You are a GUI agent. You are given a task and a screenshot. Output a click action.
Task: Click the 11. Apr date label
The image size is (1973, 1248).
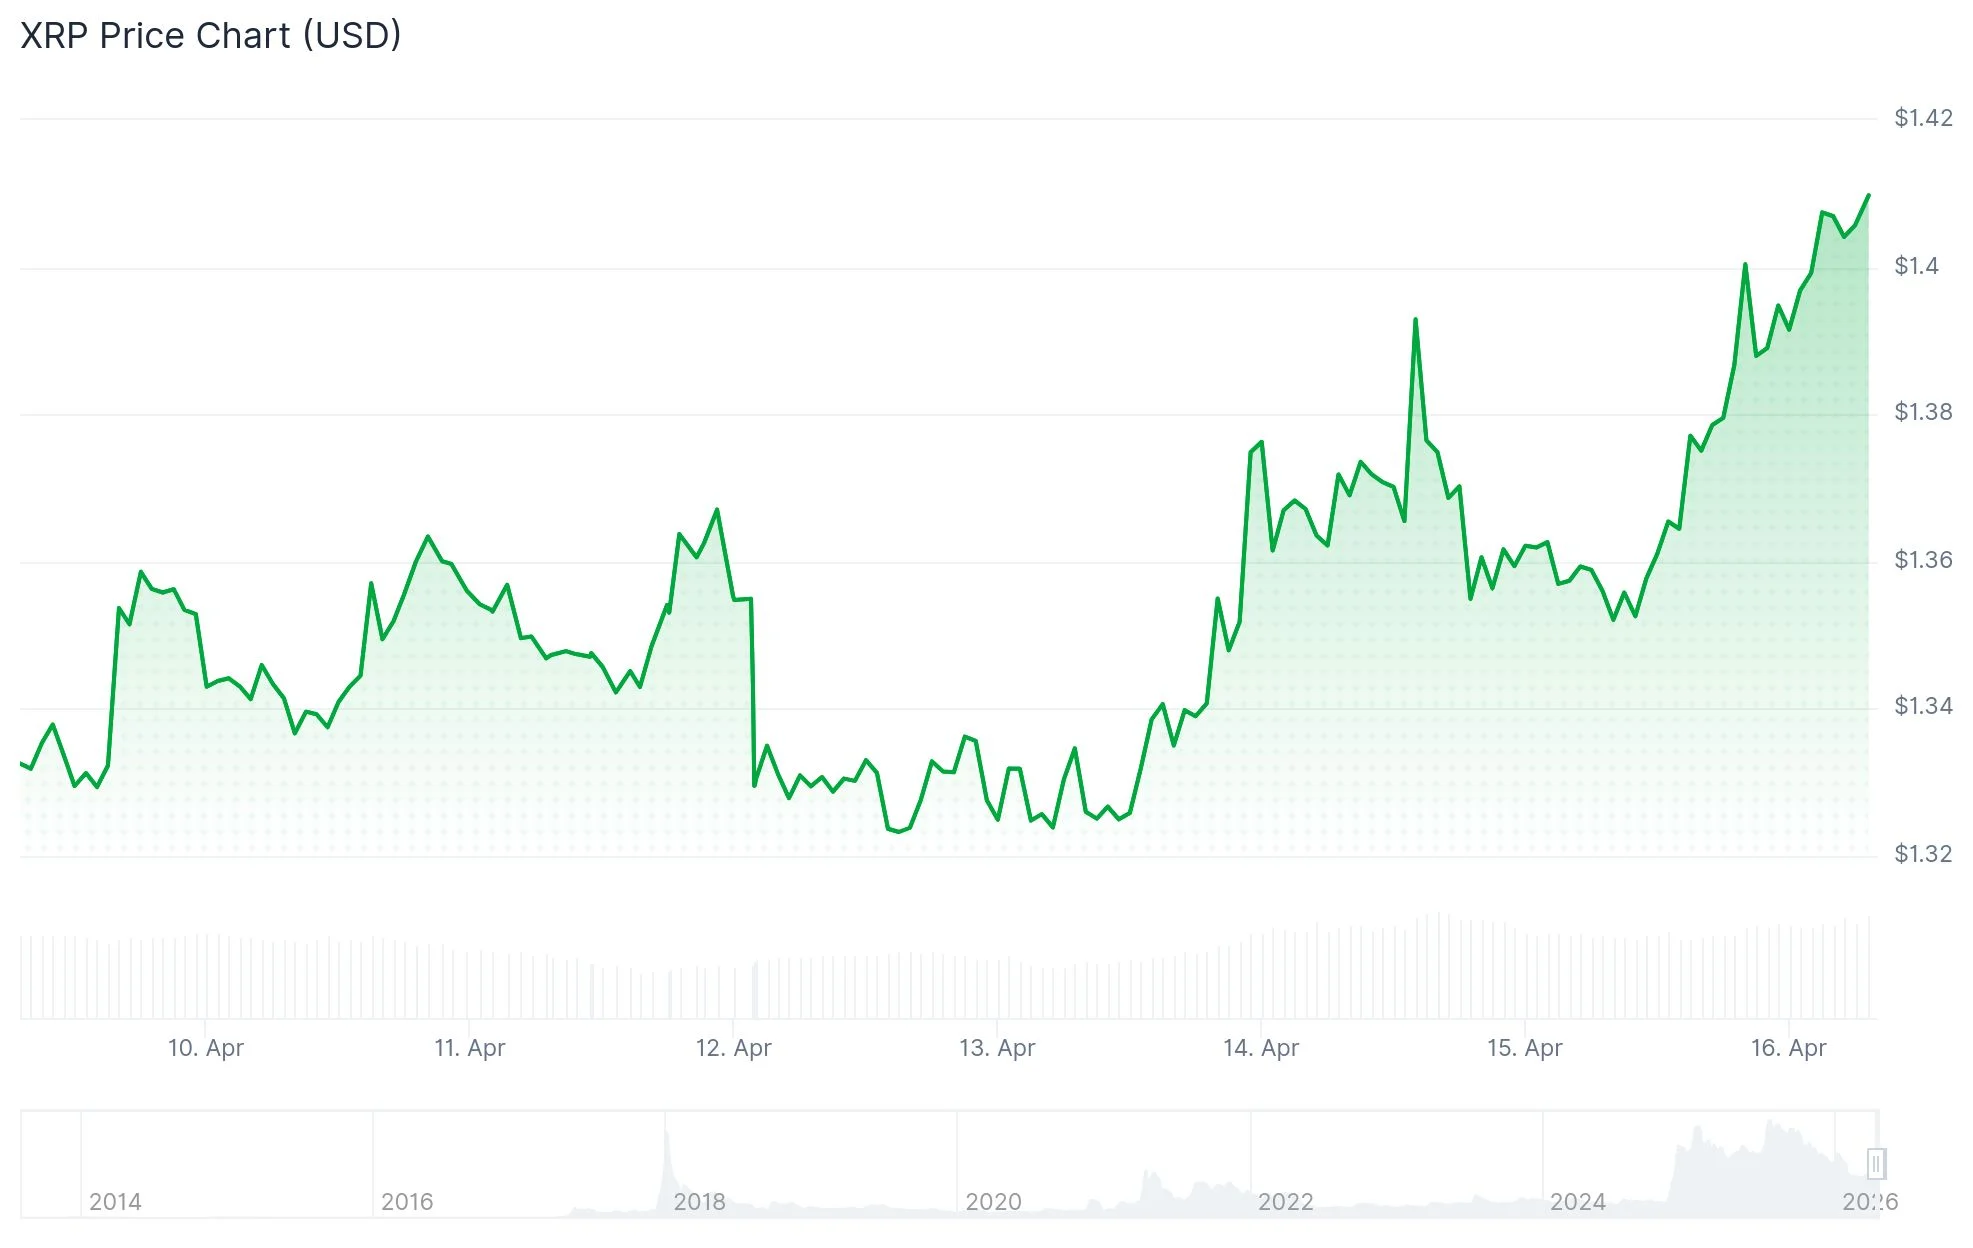pos(469,1048)
